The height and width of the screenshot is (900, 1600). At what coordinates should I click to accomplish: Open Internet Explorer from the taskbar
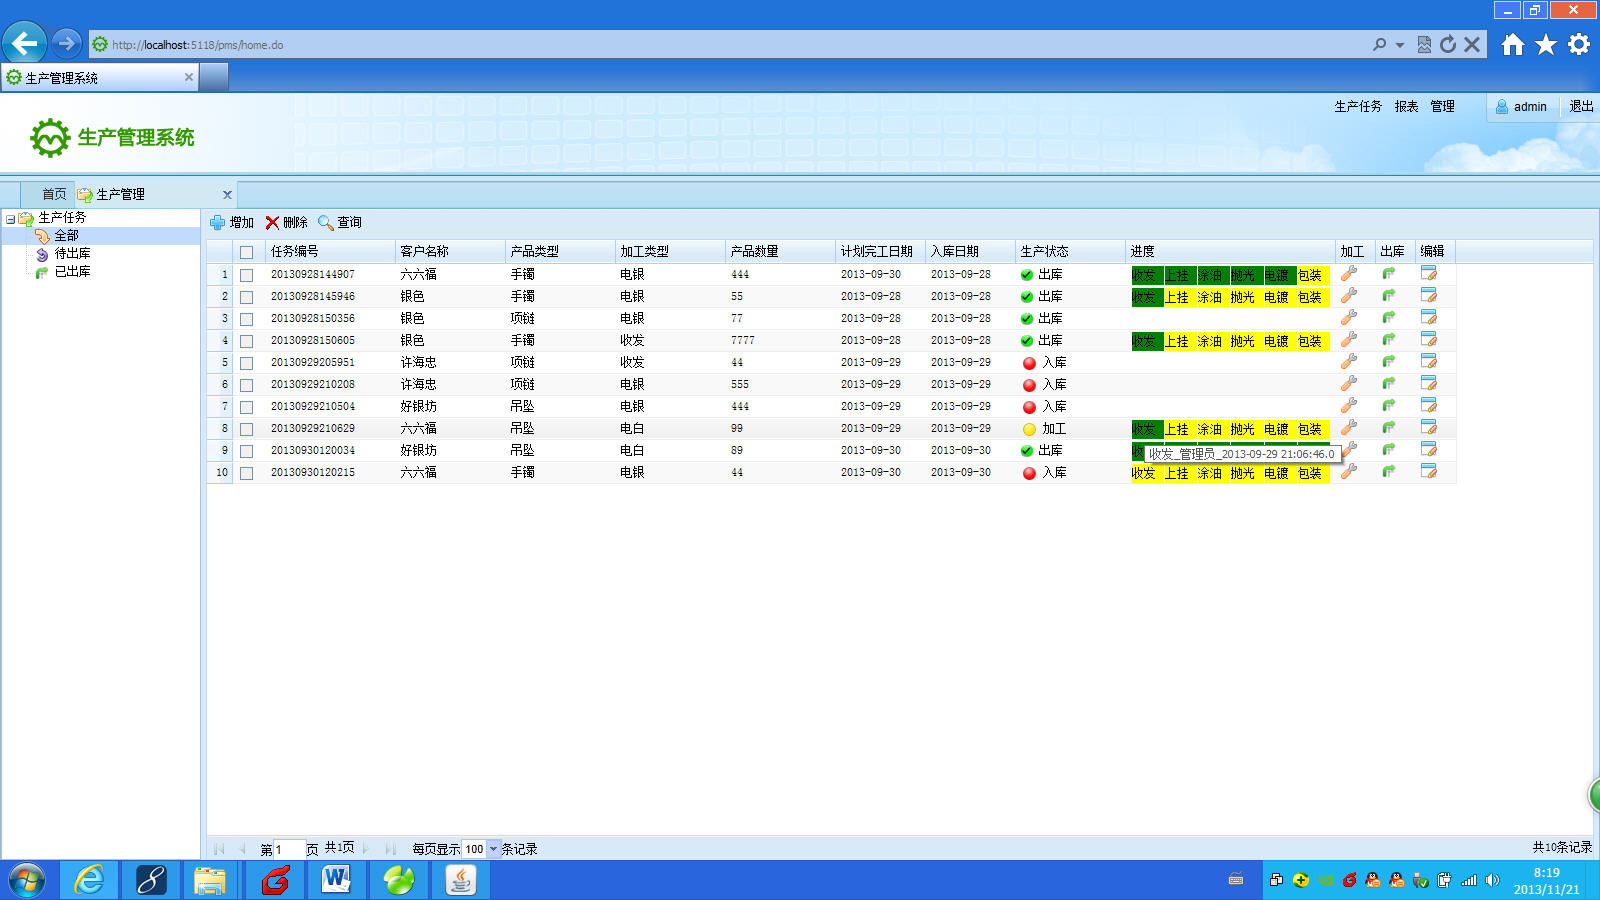[x=89, y=880]
